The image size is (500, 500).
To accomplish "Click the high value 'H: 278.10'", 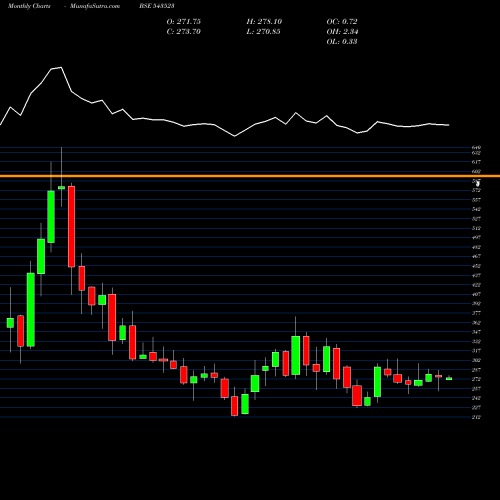I will (264, 22).
